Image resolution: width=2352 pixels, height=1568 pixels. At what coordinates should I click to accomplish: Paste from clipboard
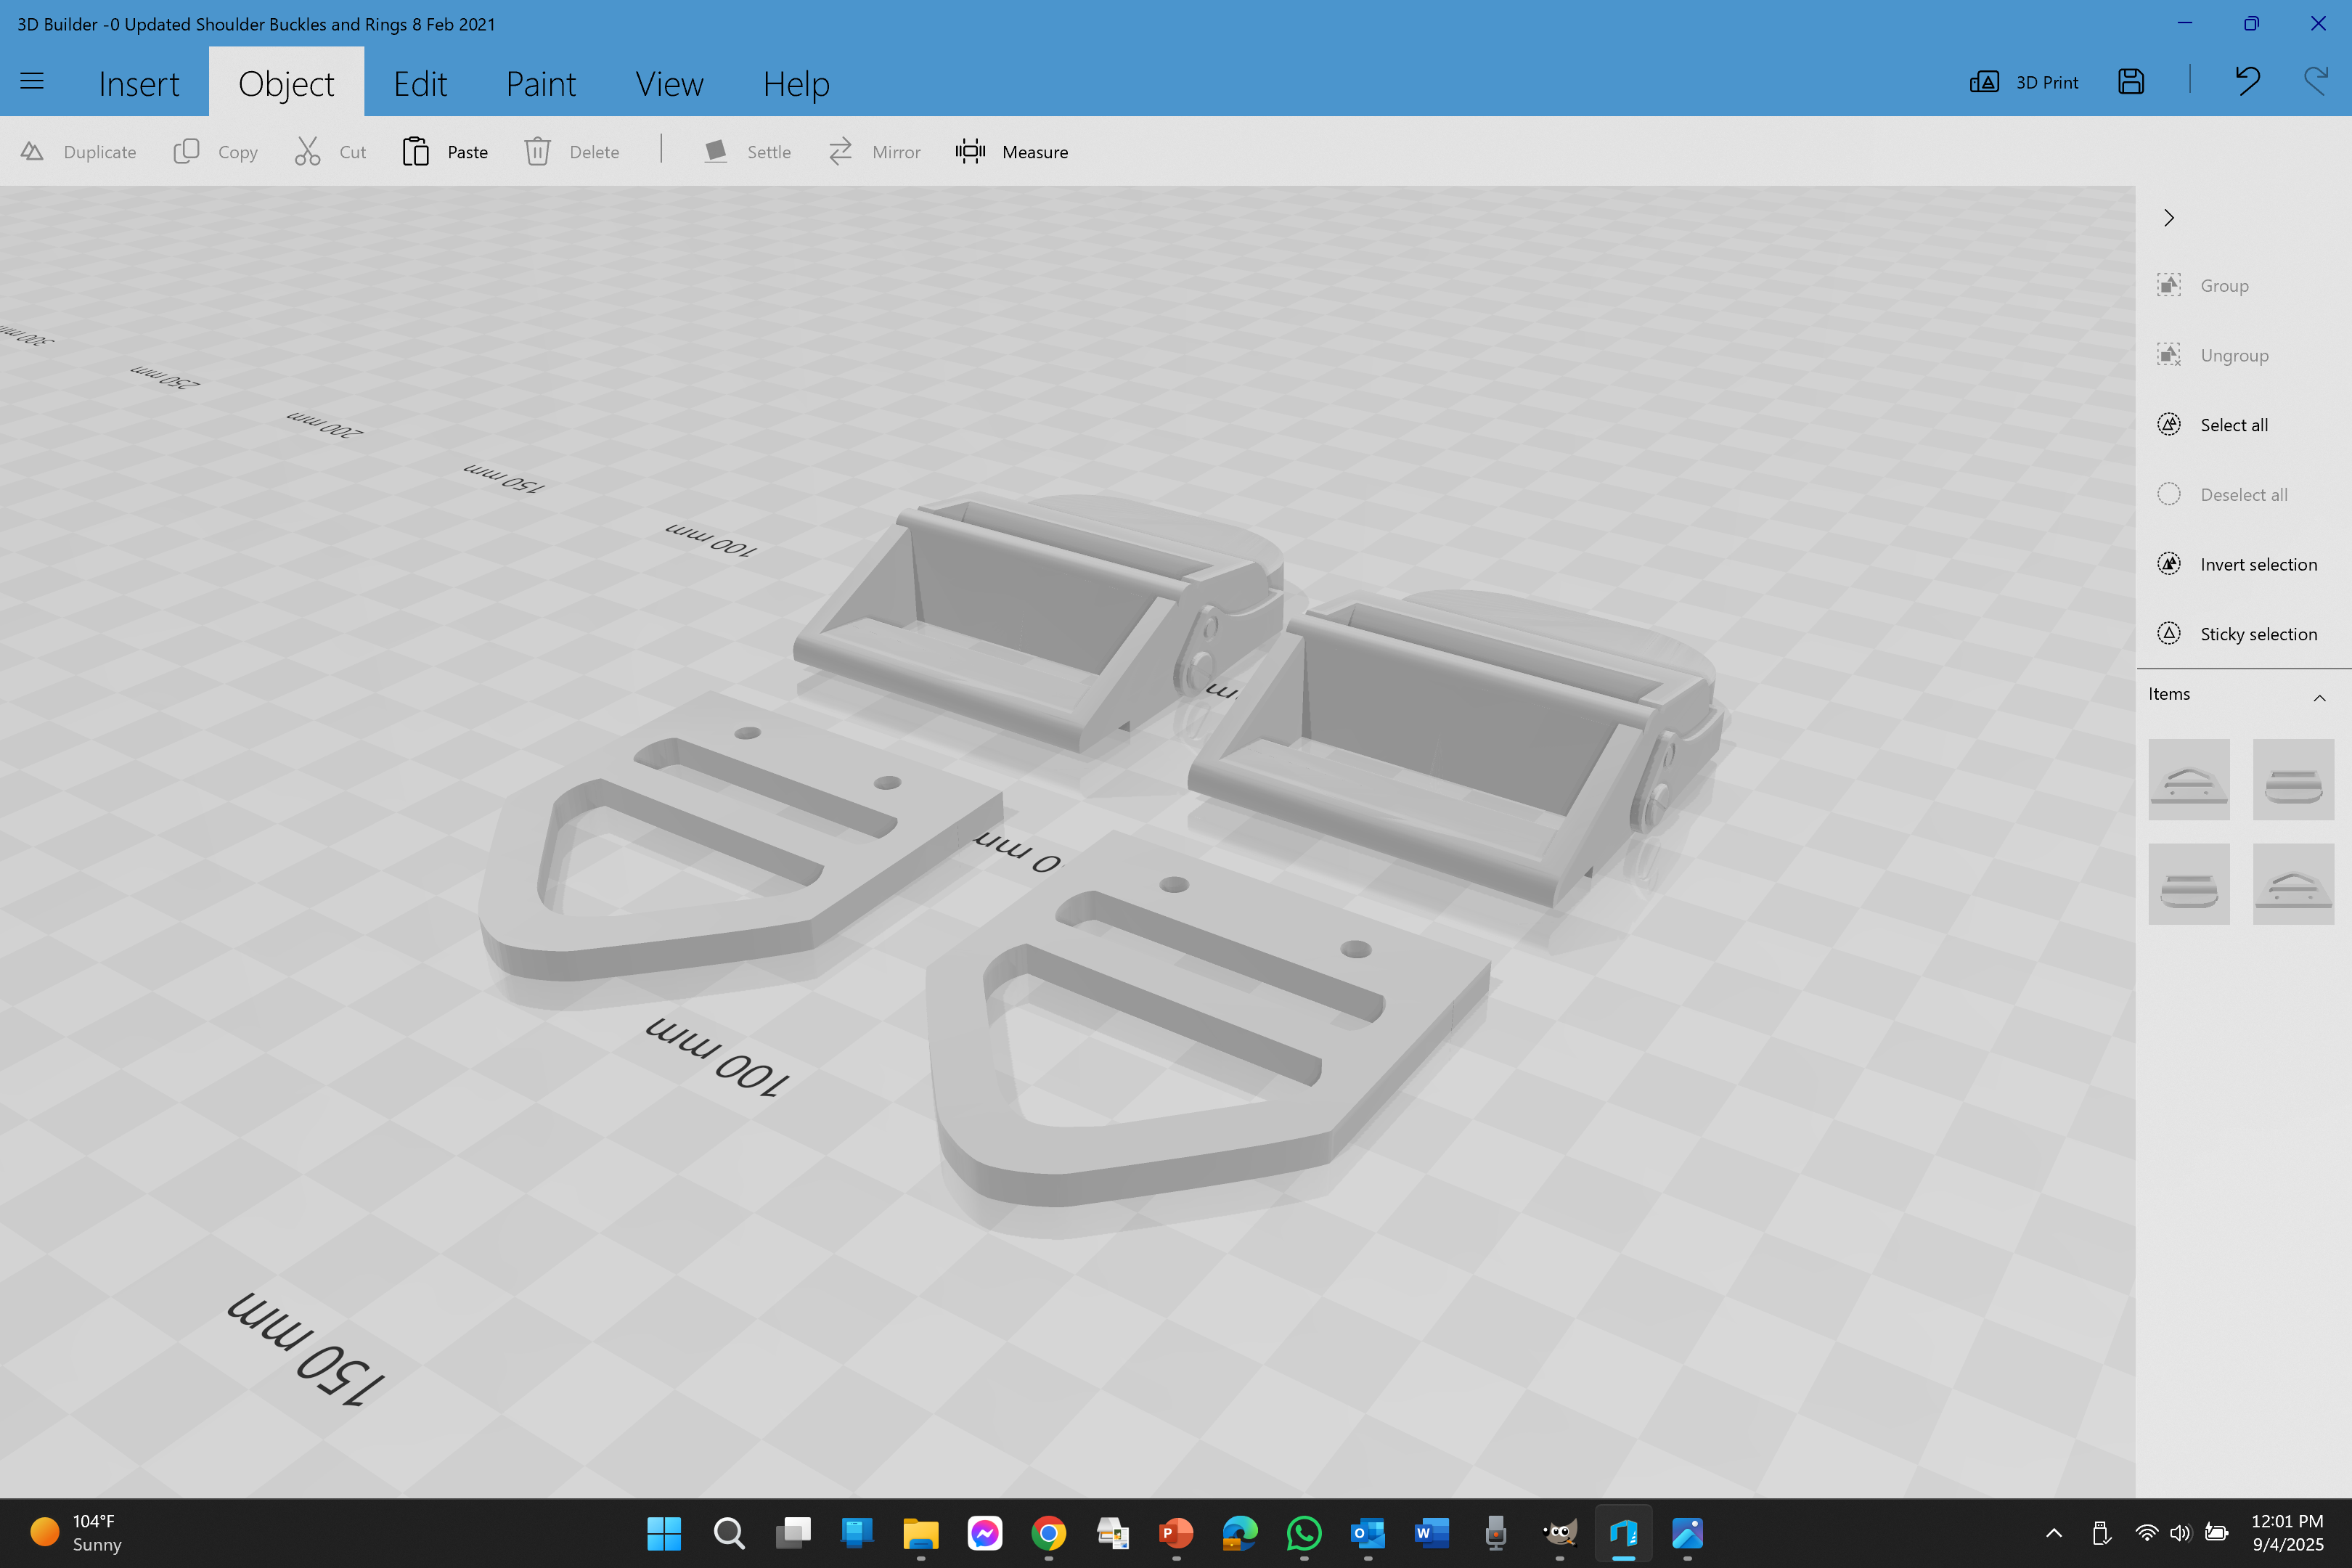point(445,152)
